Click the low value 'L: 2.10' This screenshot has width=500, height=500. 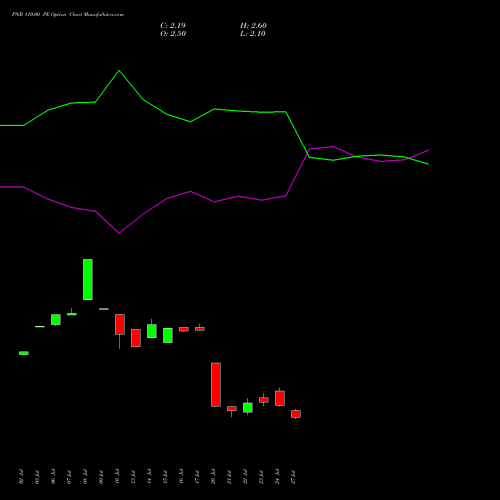(253, 34)
